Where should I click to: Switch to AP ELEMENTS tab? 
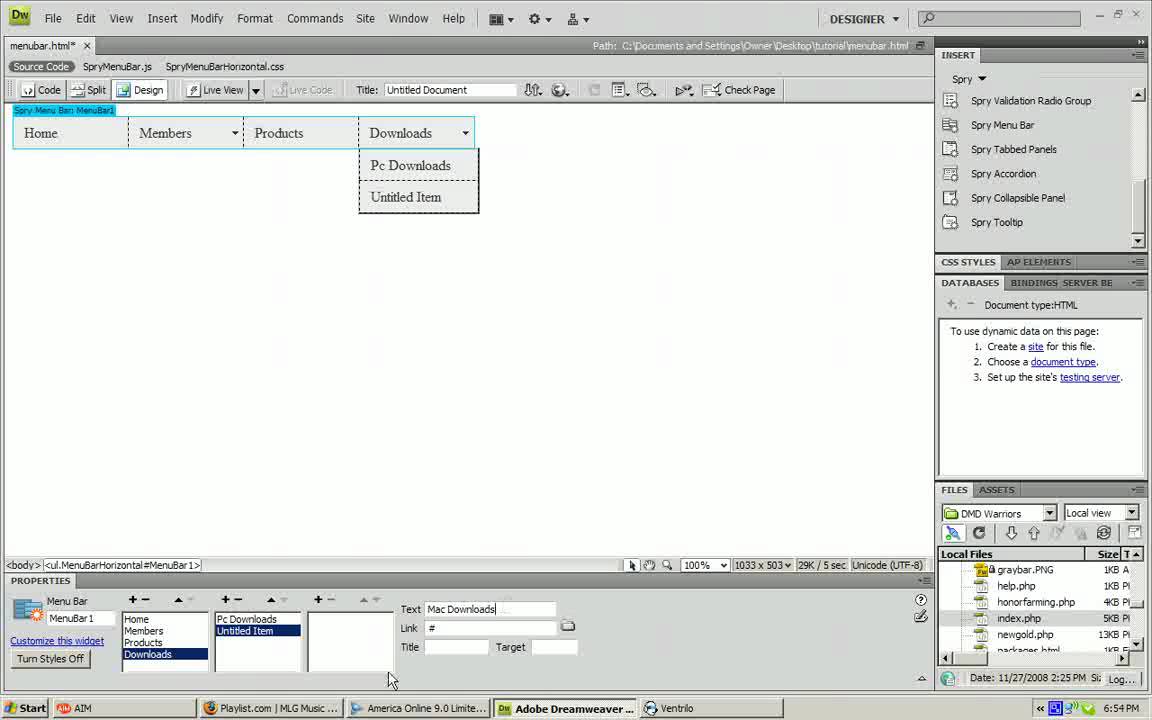[1039, 262]
